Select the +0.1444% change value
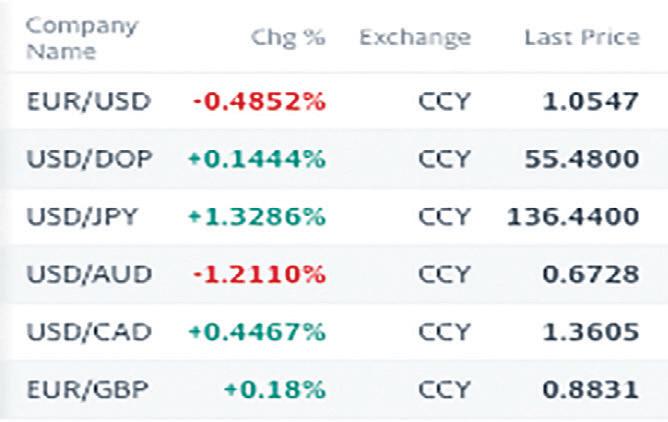This screenshot has width=668, height=422. coord(257,159)
